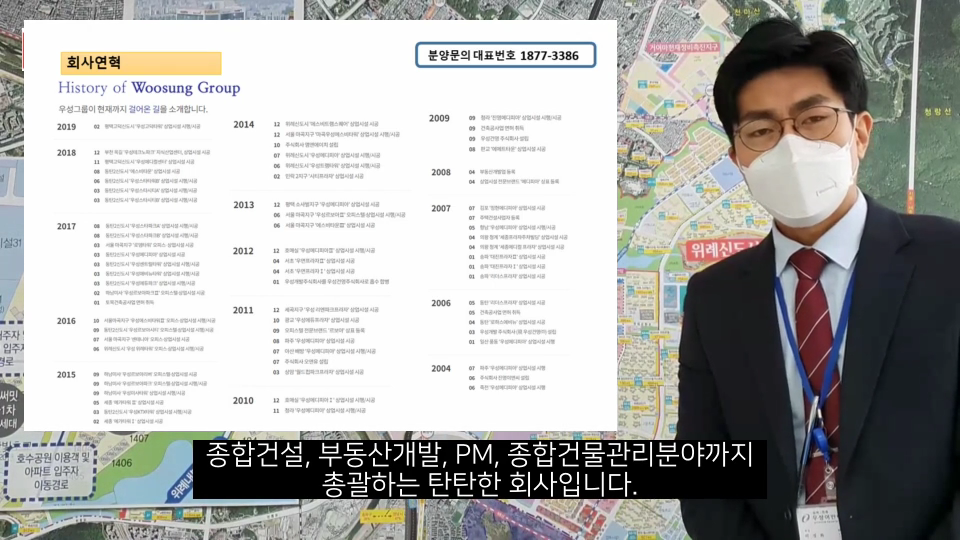
Task: Click the 1406 number on the map
Action: 122,463
